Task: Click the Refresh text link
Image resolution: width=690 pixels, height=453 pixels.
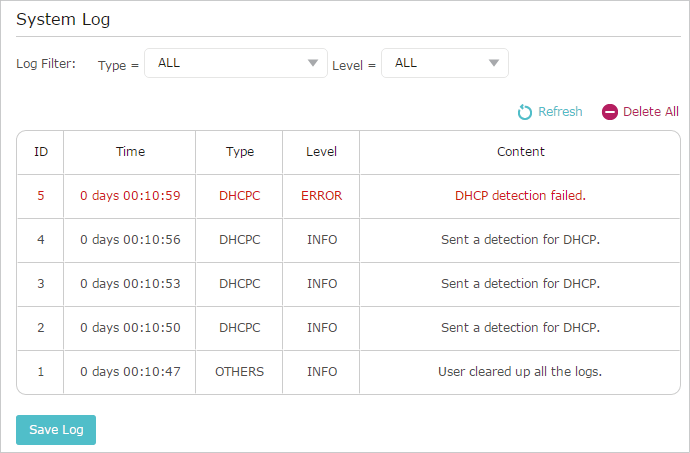Action: [560, 112]
